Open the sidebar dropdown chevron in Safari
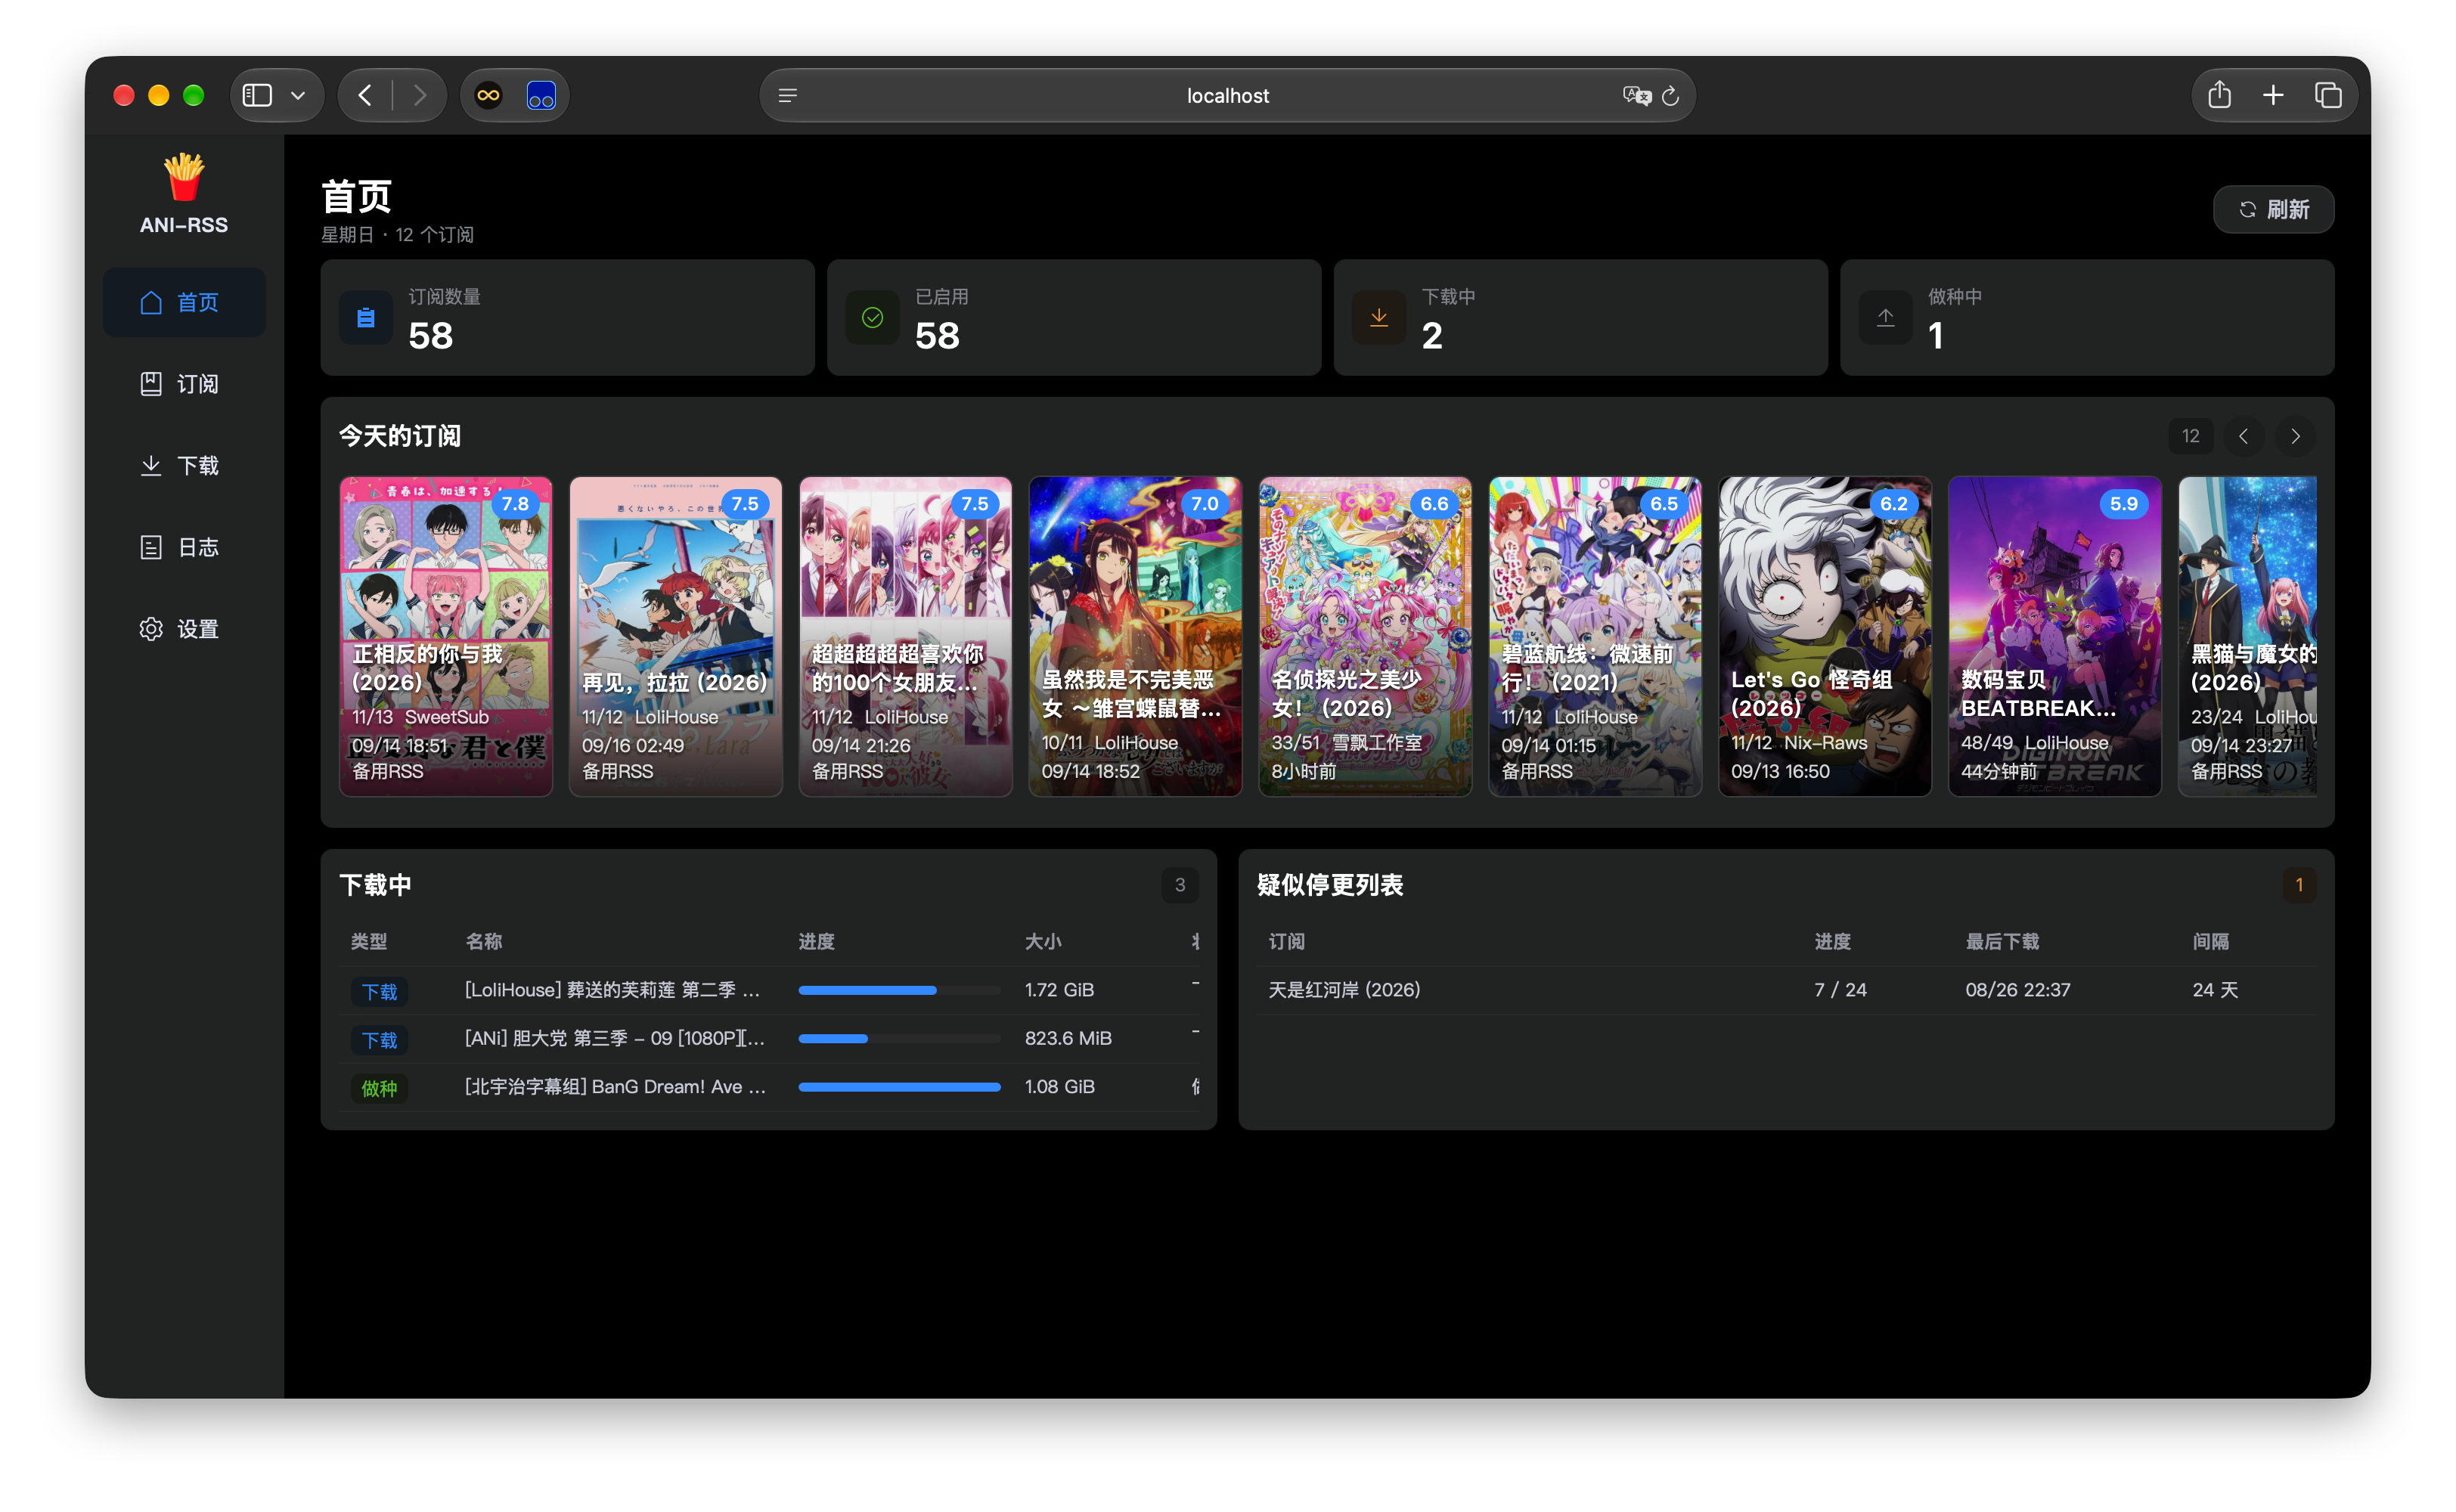2456x1512 pixels. (x=298, y=95)
